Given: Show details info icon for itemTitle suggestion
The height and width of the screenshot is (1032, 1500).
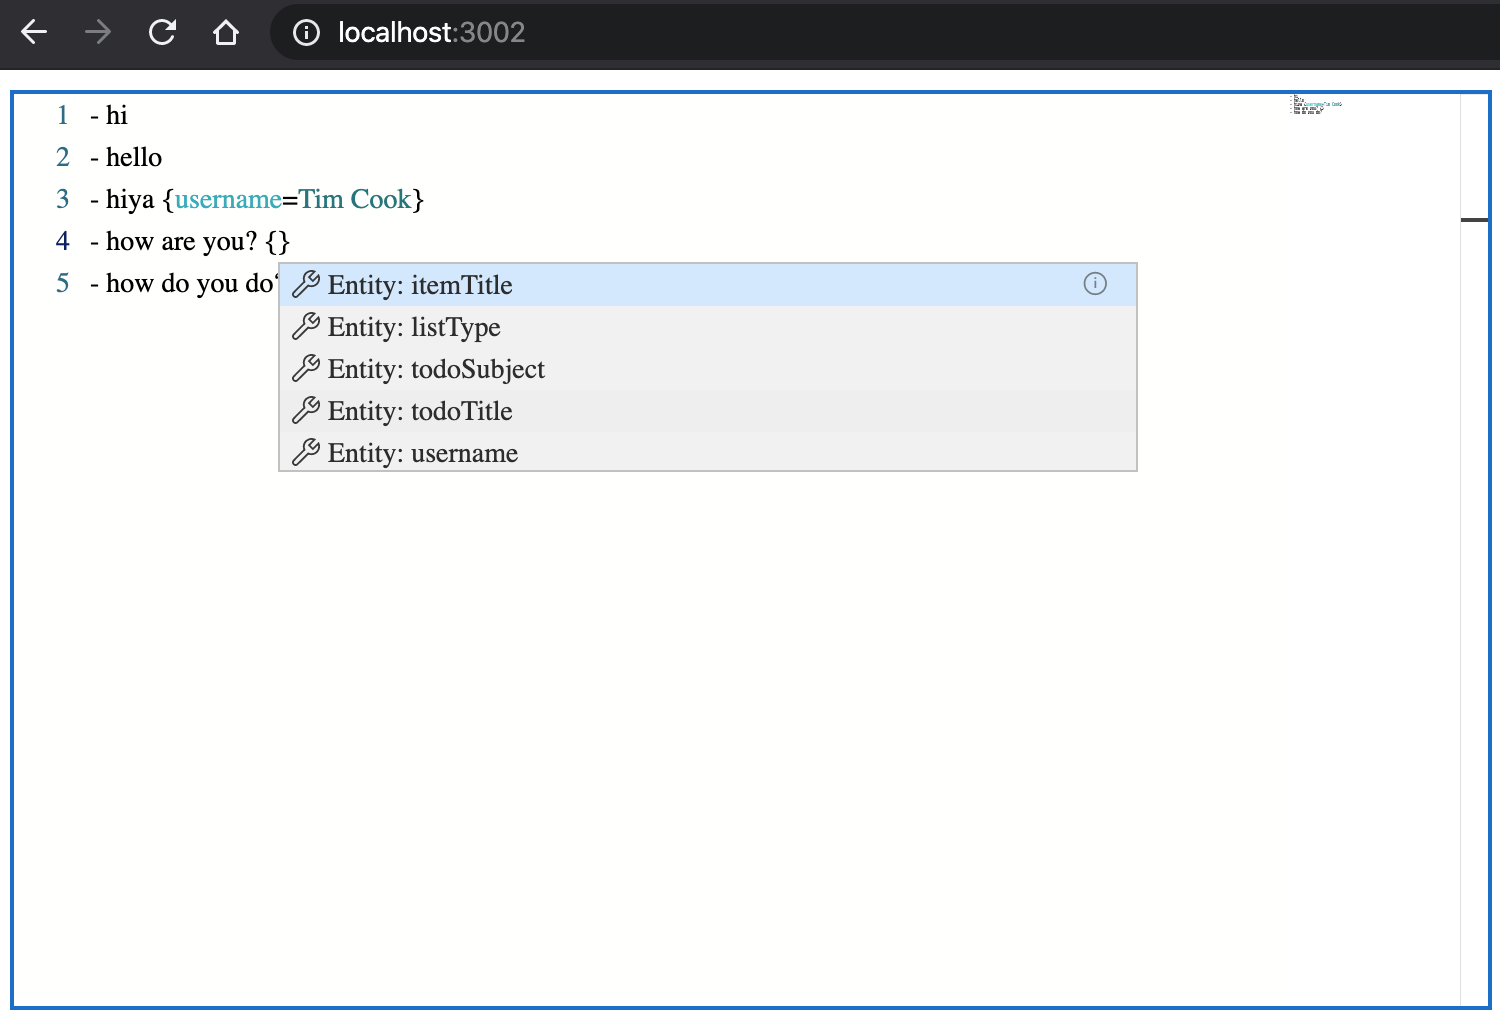Looking at the screenshot, I should pyautogui.click(x=1095, y=284).
